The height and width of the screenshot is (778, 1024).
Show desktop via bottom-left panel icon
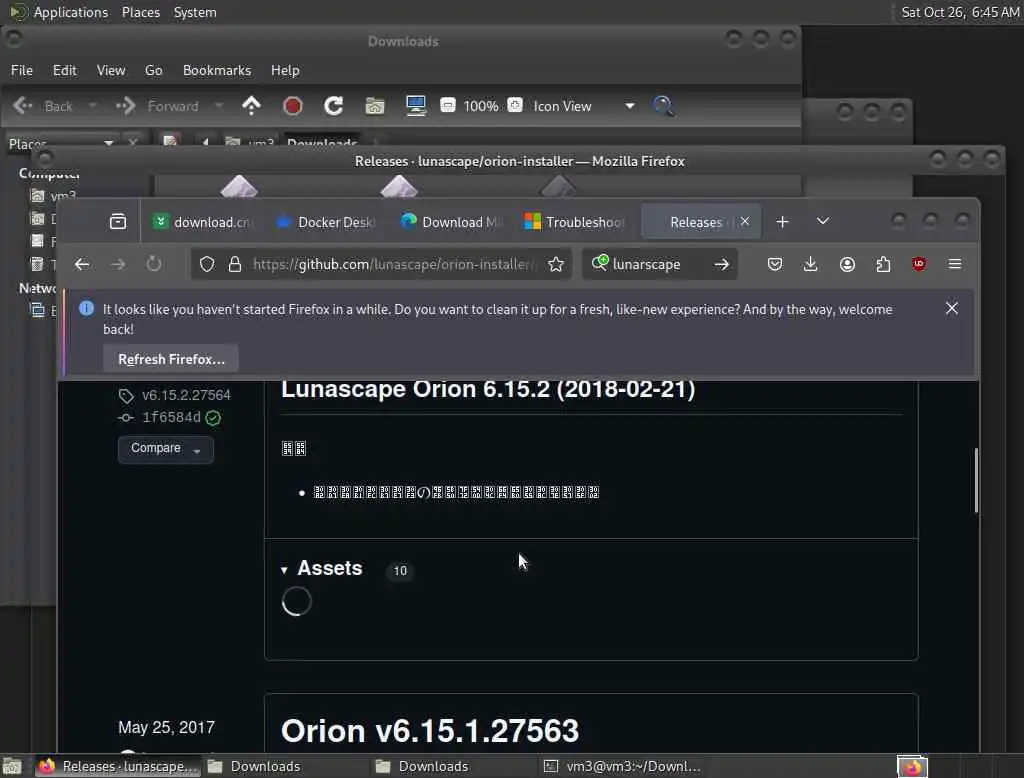click(x=12, y=766)
